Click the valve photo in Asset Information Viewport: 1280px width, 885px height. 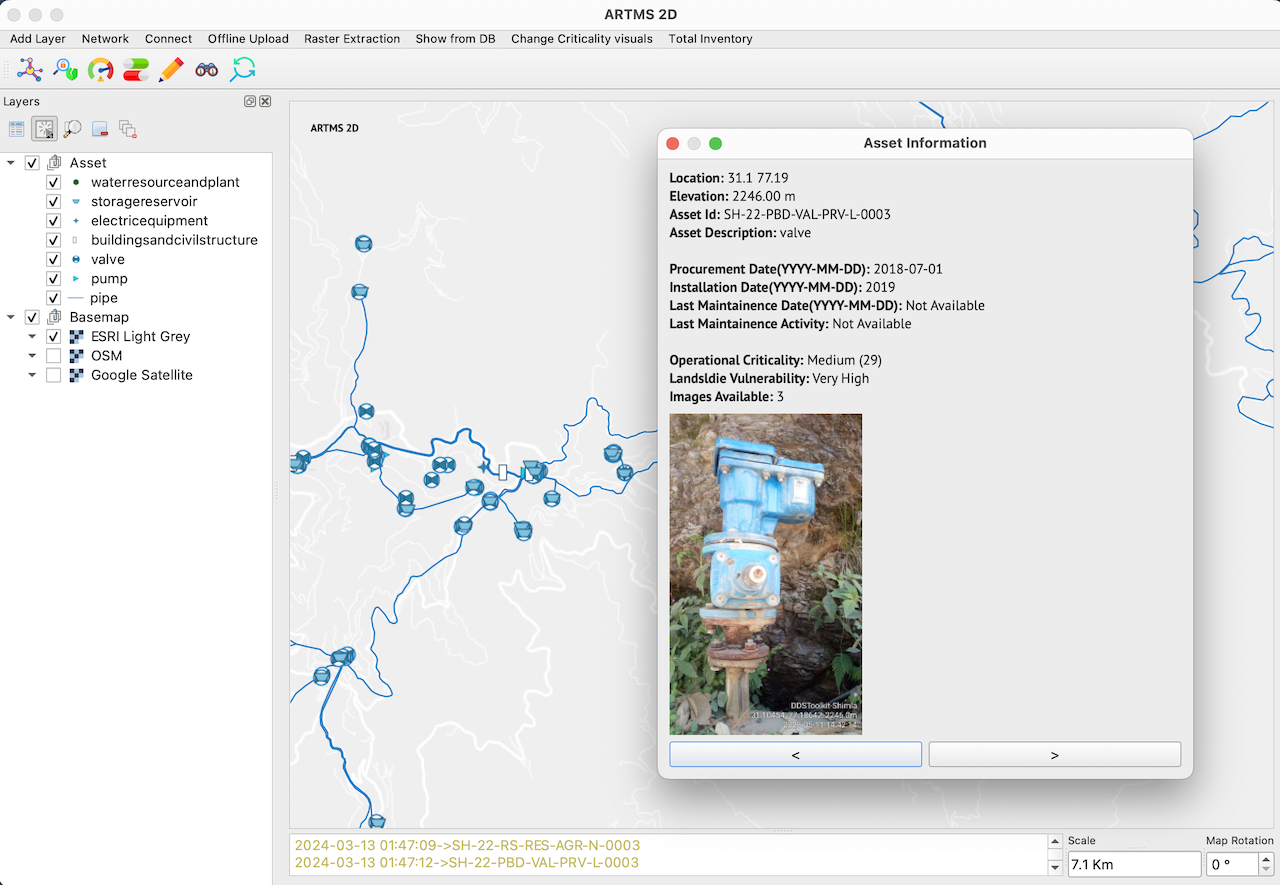[766, 574]
